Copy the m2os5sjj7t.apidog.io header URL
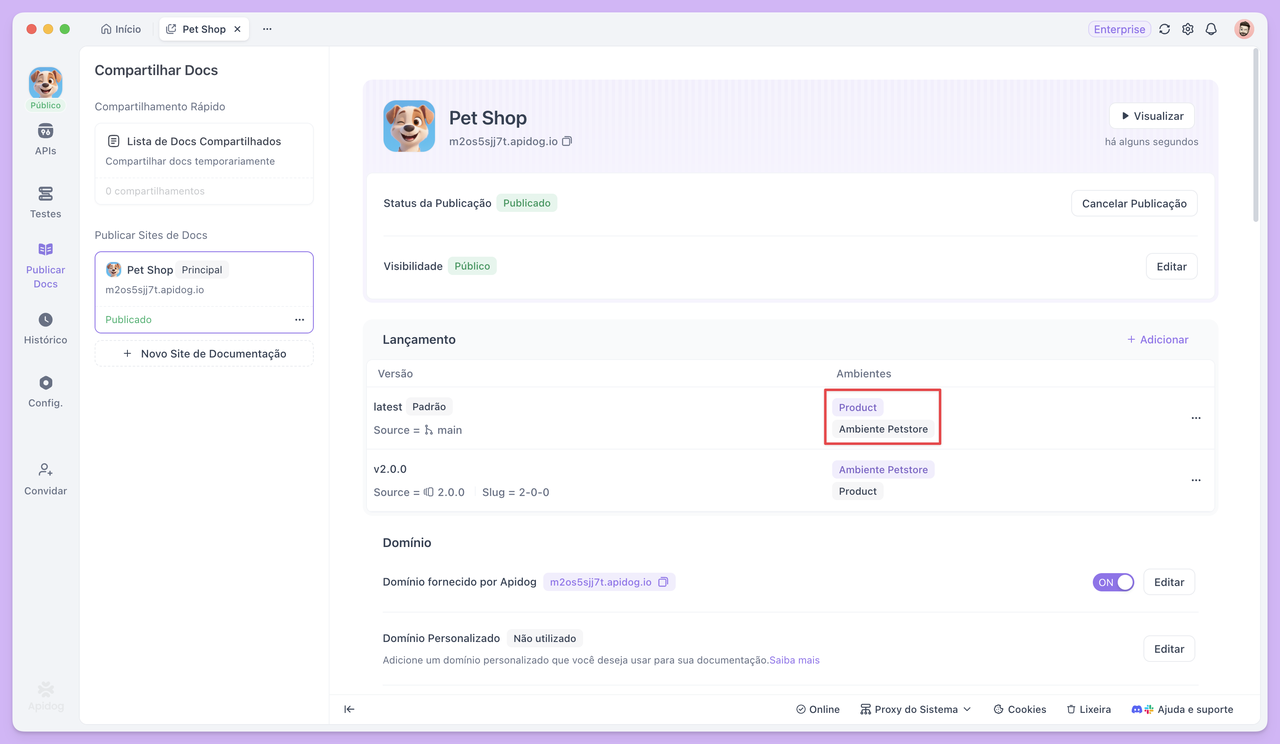The width and height of the screenshot is (1280, 744). [x=567, y=142]
